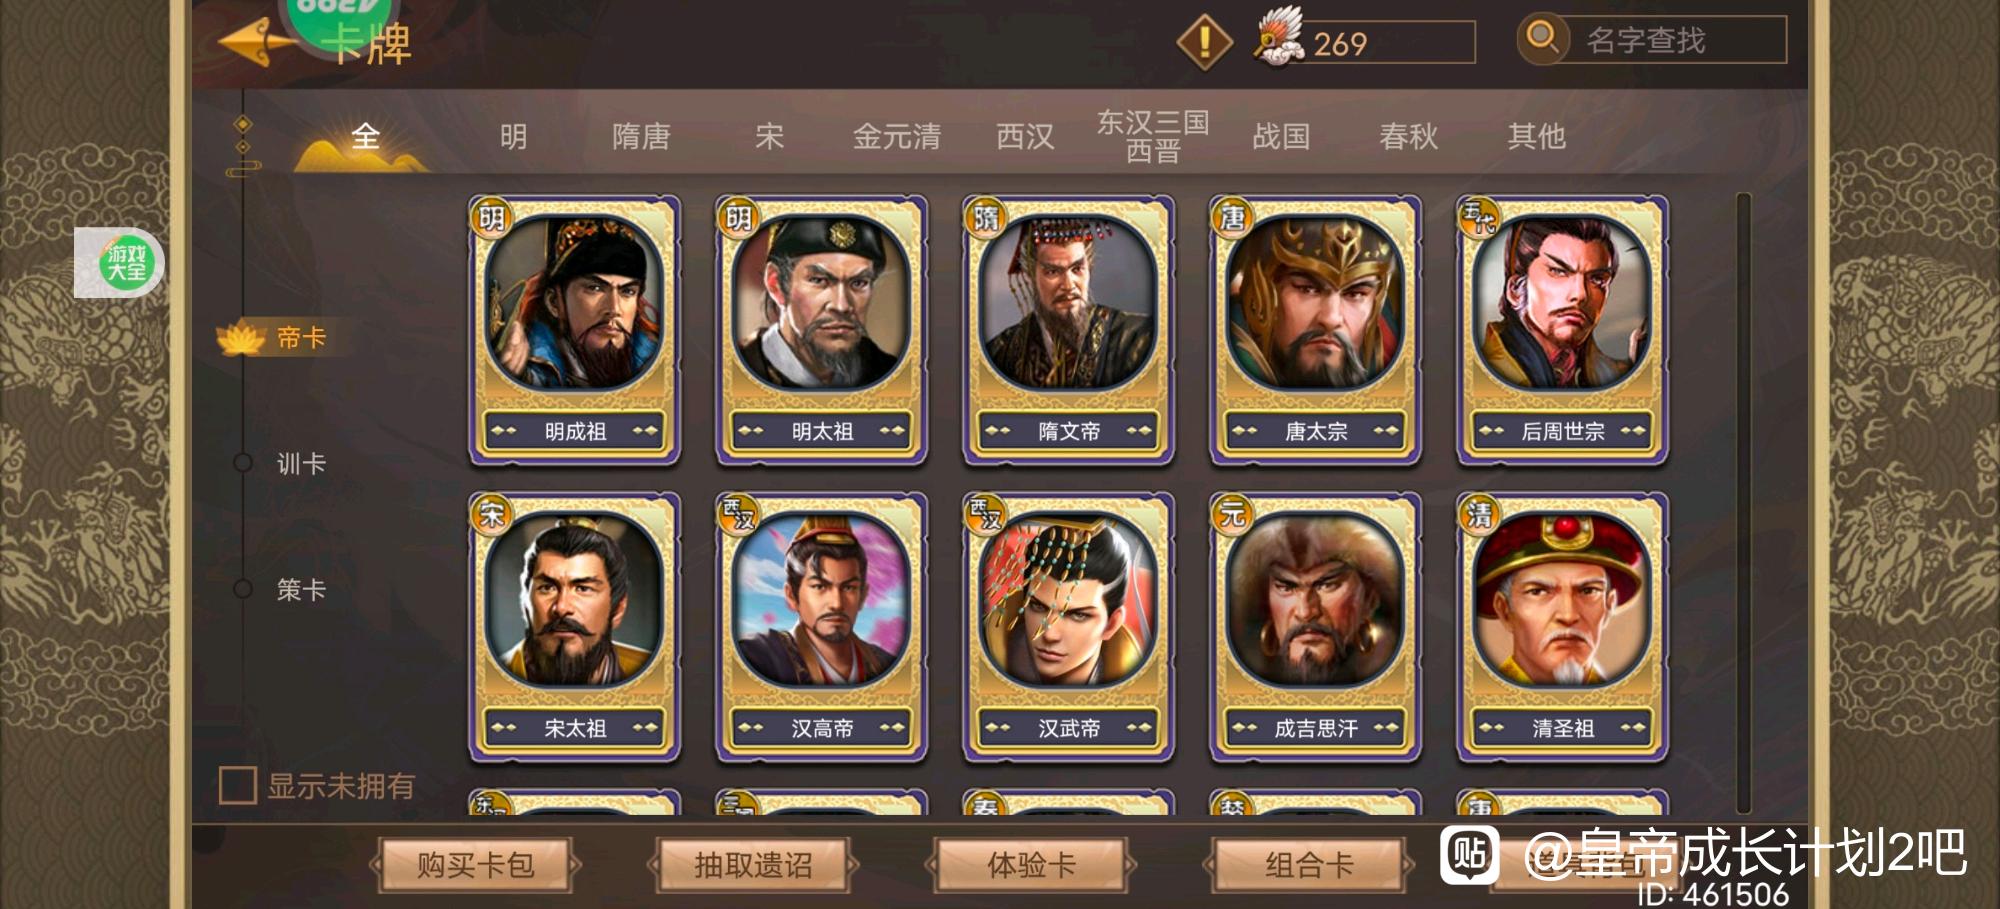Click the 明 dynasty badge on 明成祖 card
This screenshot has height=909, width=2000.
(491, 217)
